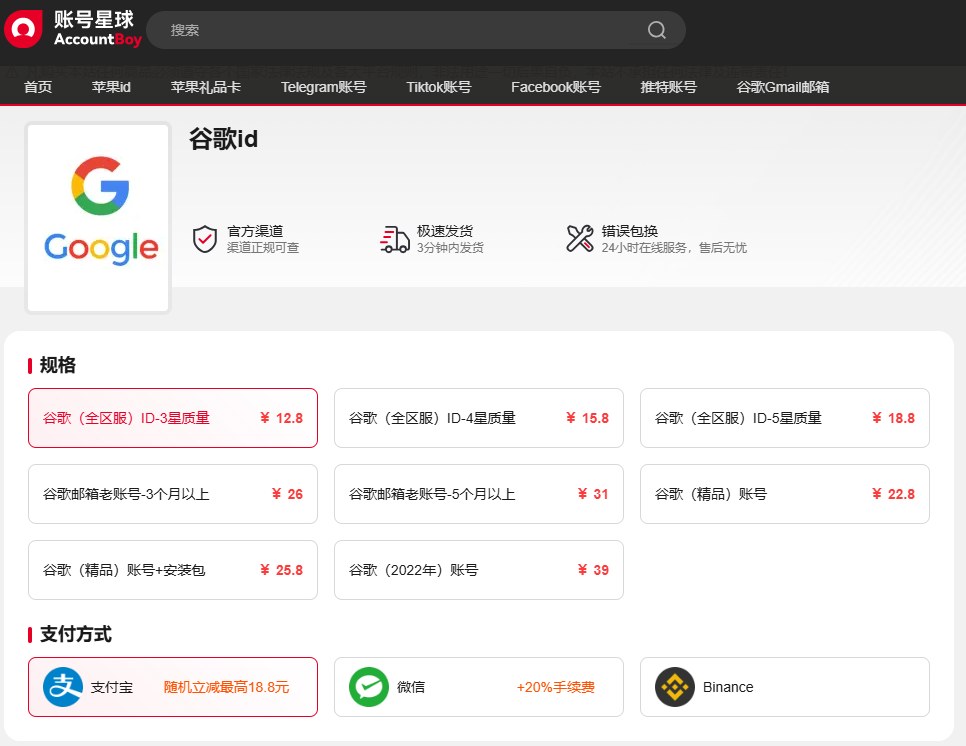966x746 pixels.
Task: Click the ¥ 26 price text
Action: [287, 494]
